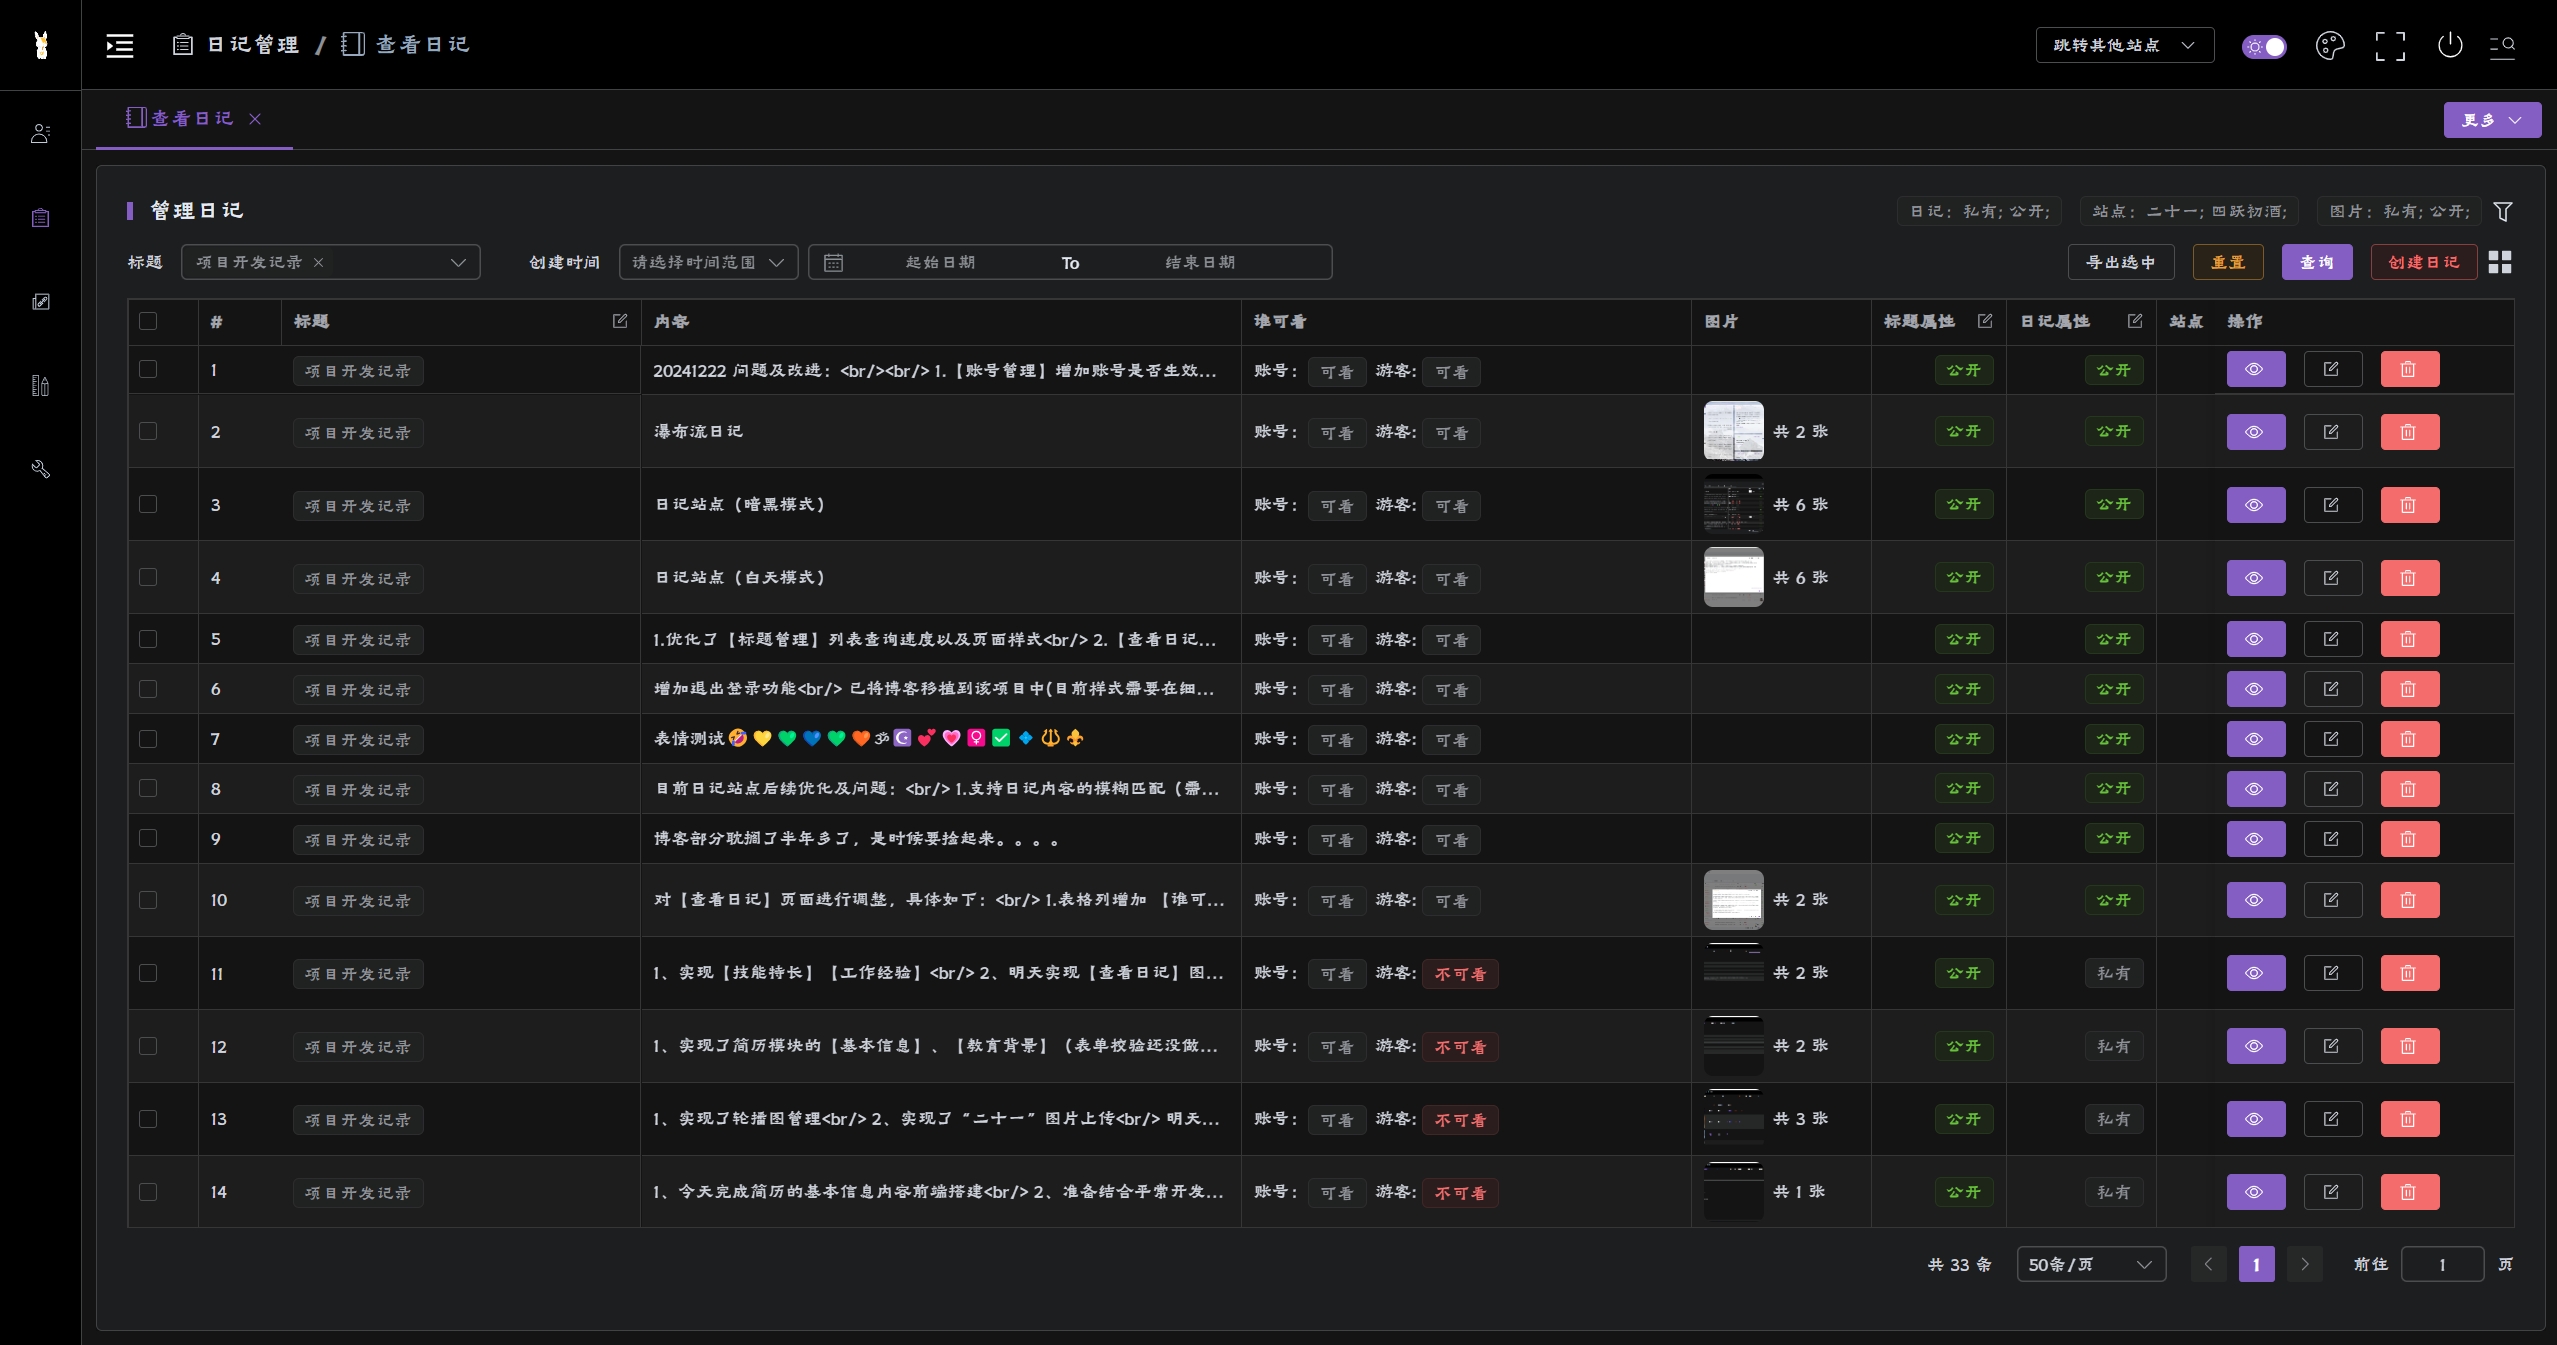Check the select-all header checkbox
The height and width of the screenshot is (1345, 2557).
[x=148, y=321]
